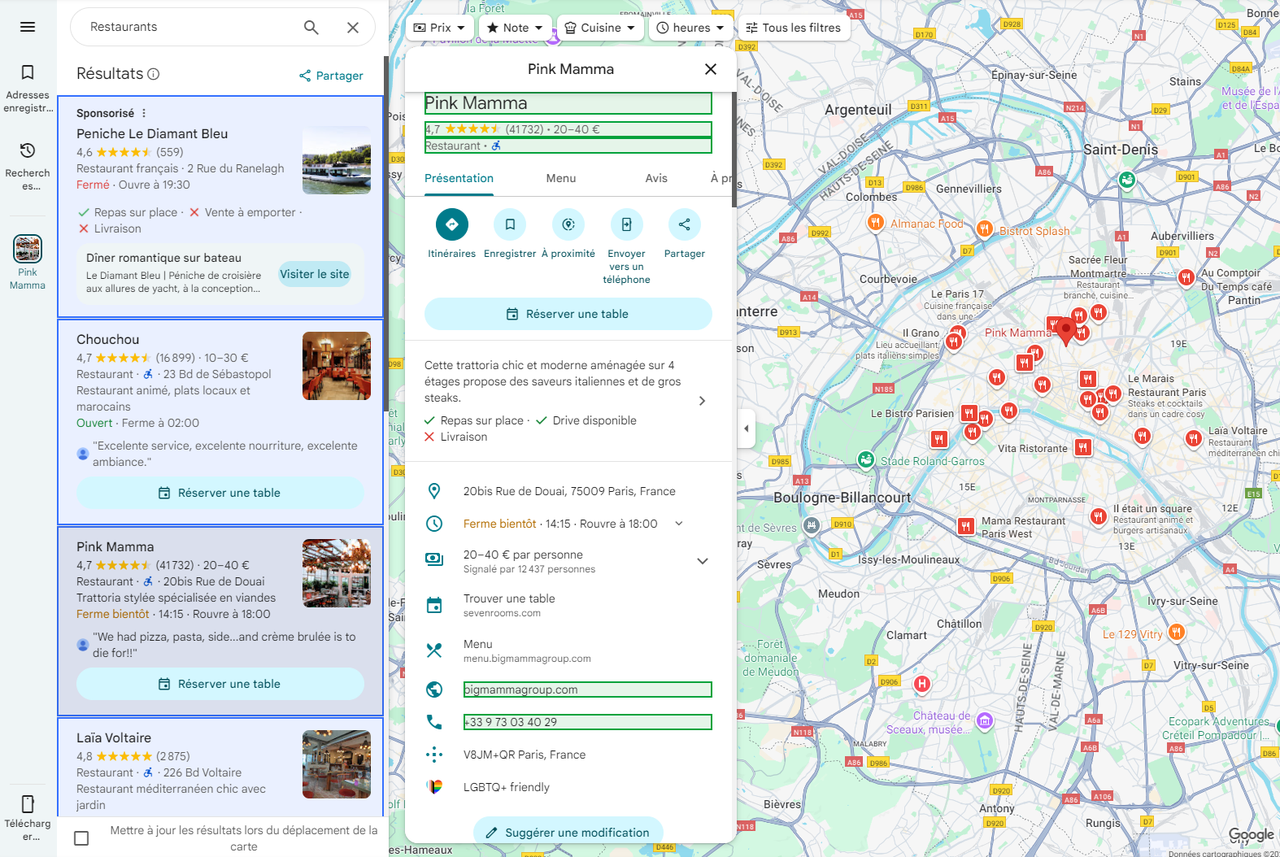Screen dimensions: 1280x857
Task: Expand the 20–40 € per person price details
Action: pyautogui.click(x=702, y=561)
